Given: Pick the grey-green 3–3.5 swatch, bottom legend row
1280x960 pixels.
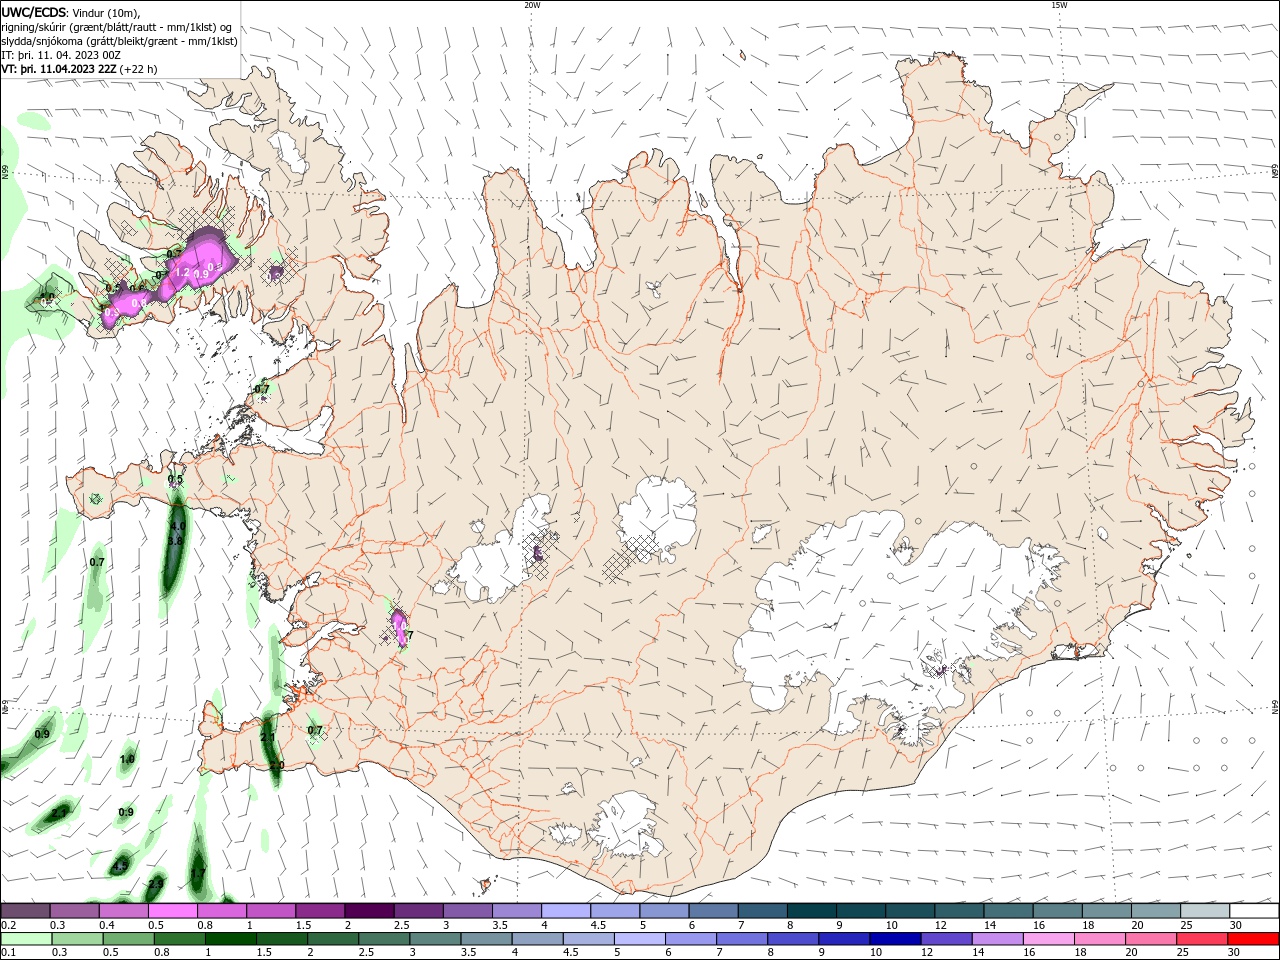Looking at the screenshot, I should (435, 939).
